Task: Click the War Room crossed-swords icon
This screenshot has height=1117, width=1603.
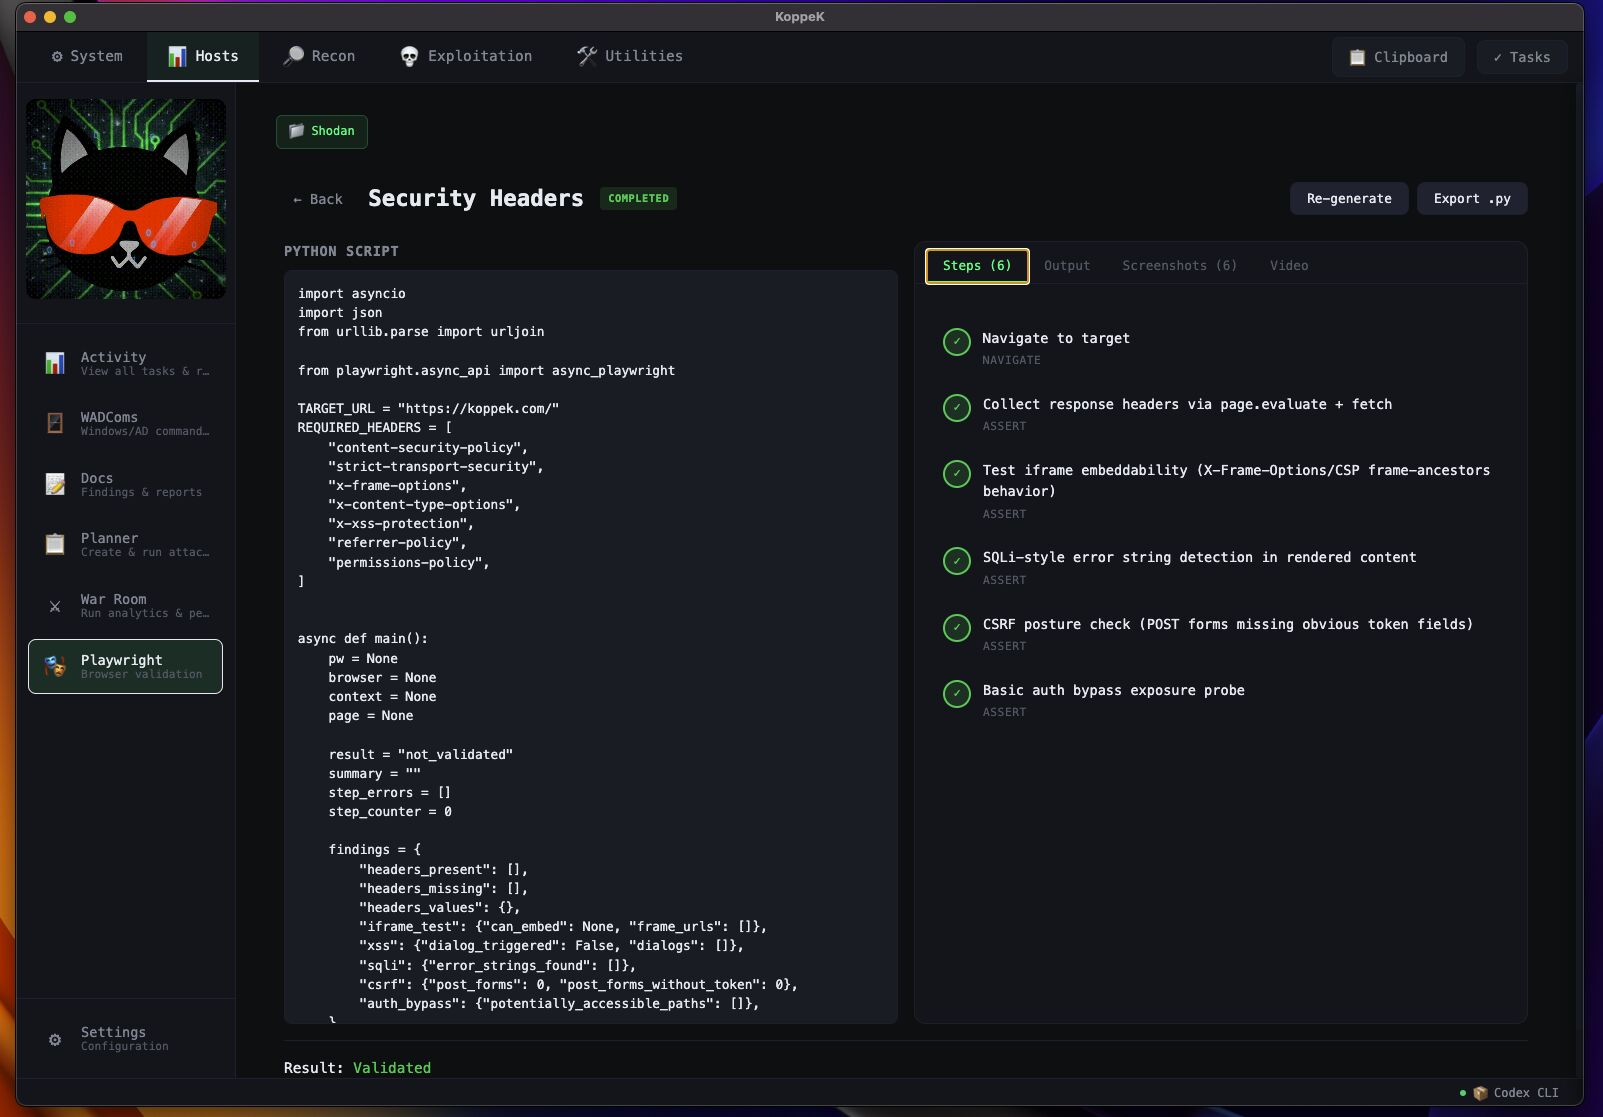Action: [55, 606]
